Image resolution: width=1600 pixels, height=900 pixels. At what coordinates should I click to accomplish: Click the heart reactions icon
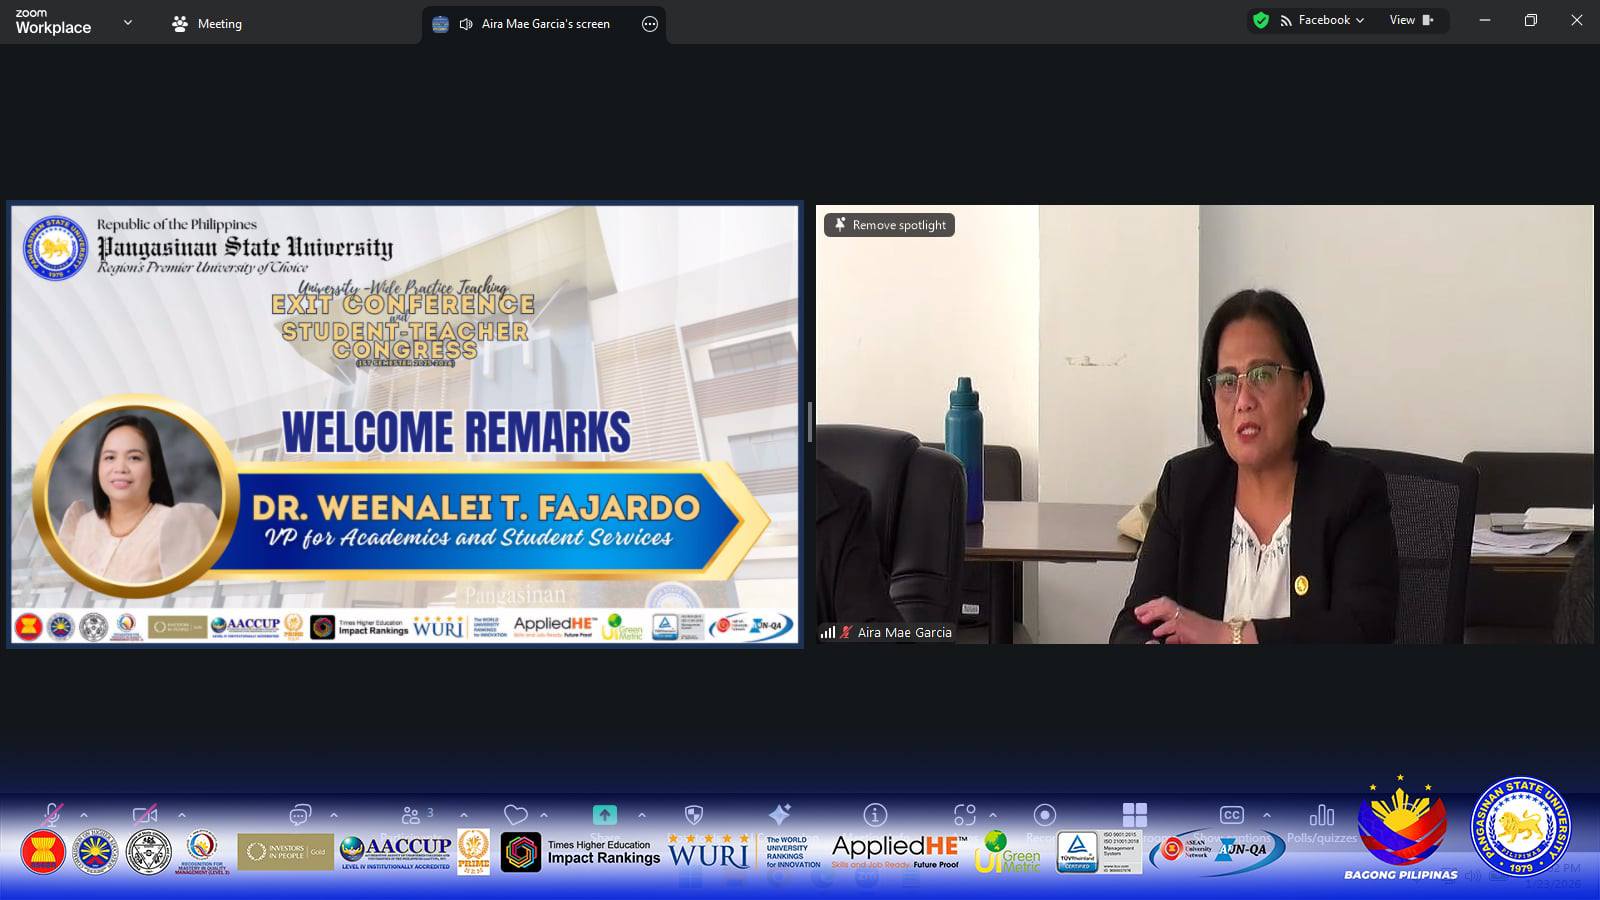pyautogui.click(x=515, y=815)
